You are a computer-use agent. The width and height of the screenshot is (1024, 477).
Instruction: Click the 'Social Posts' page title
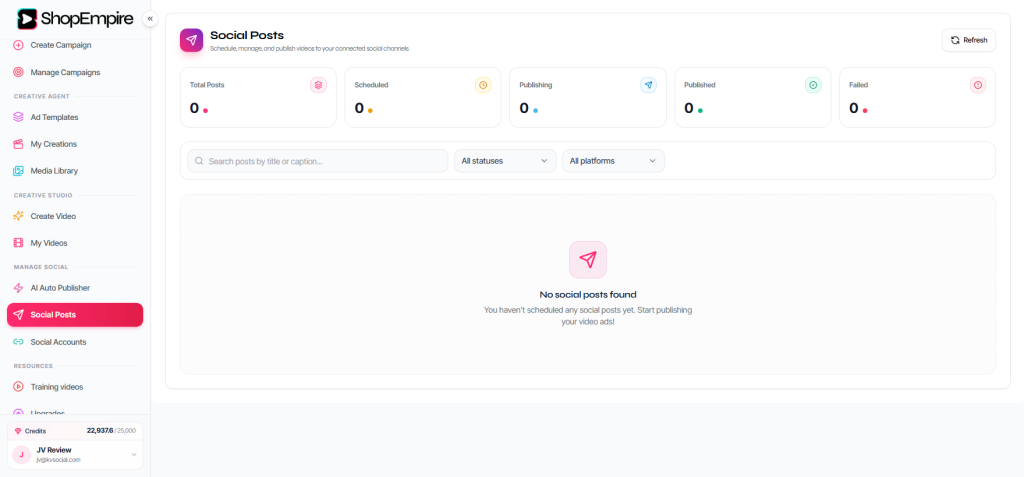tap(247, 35)
